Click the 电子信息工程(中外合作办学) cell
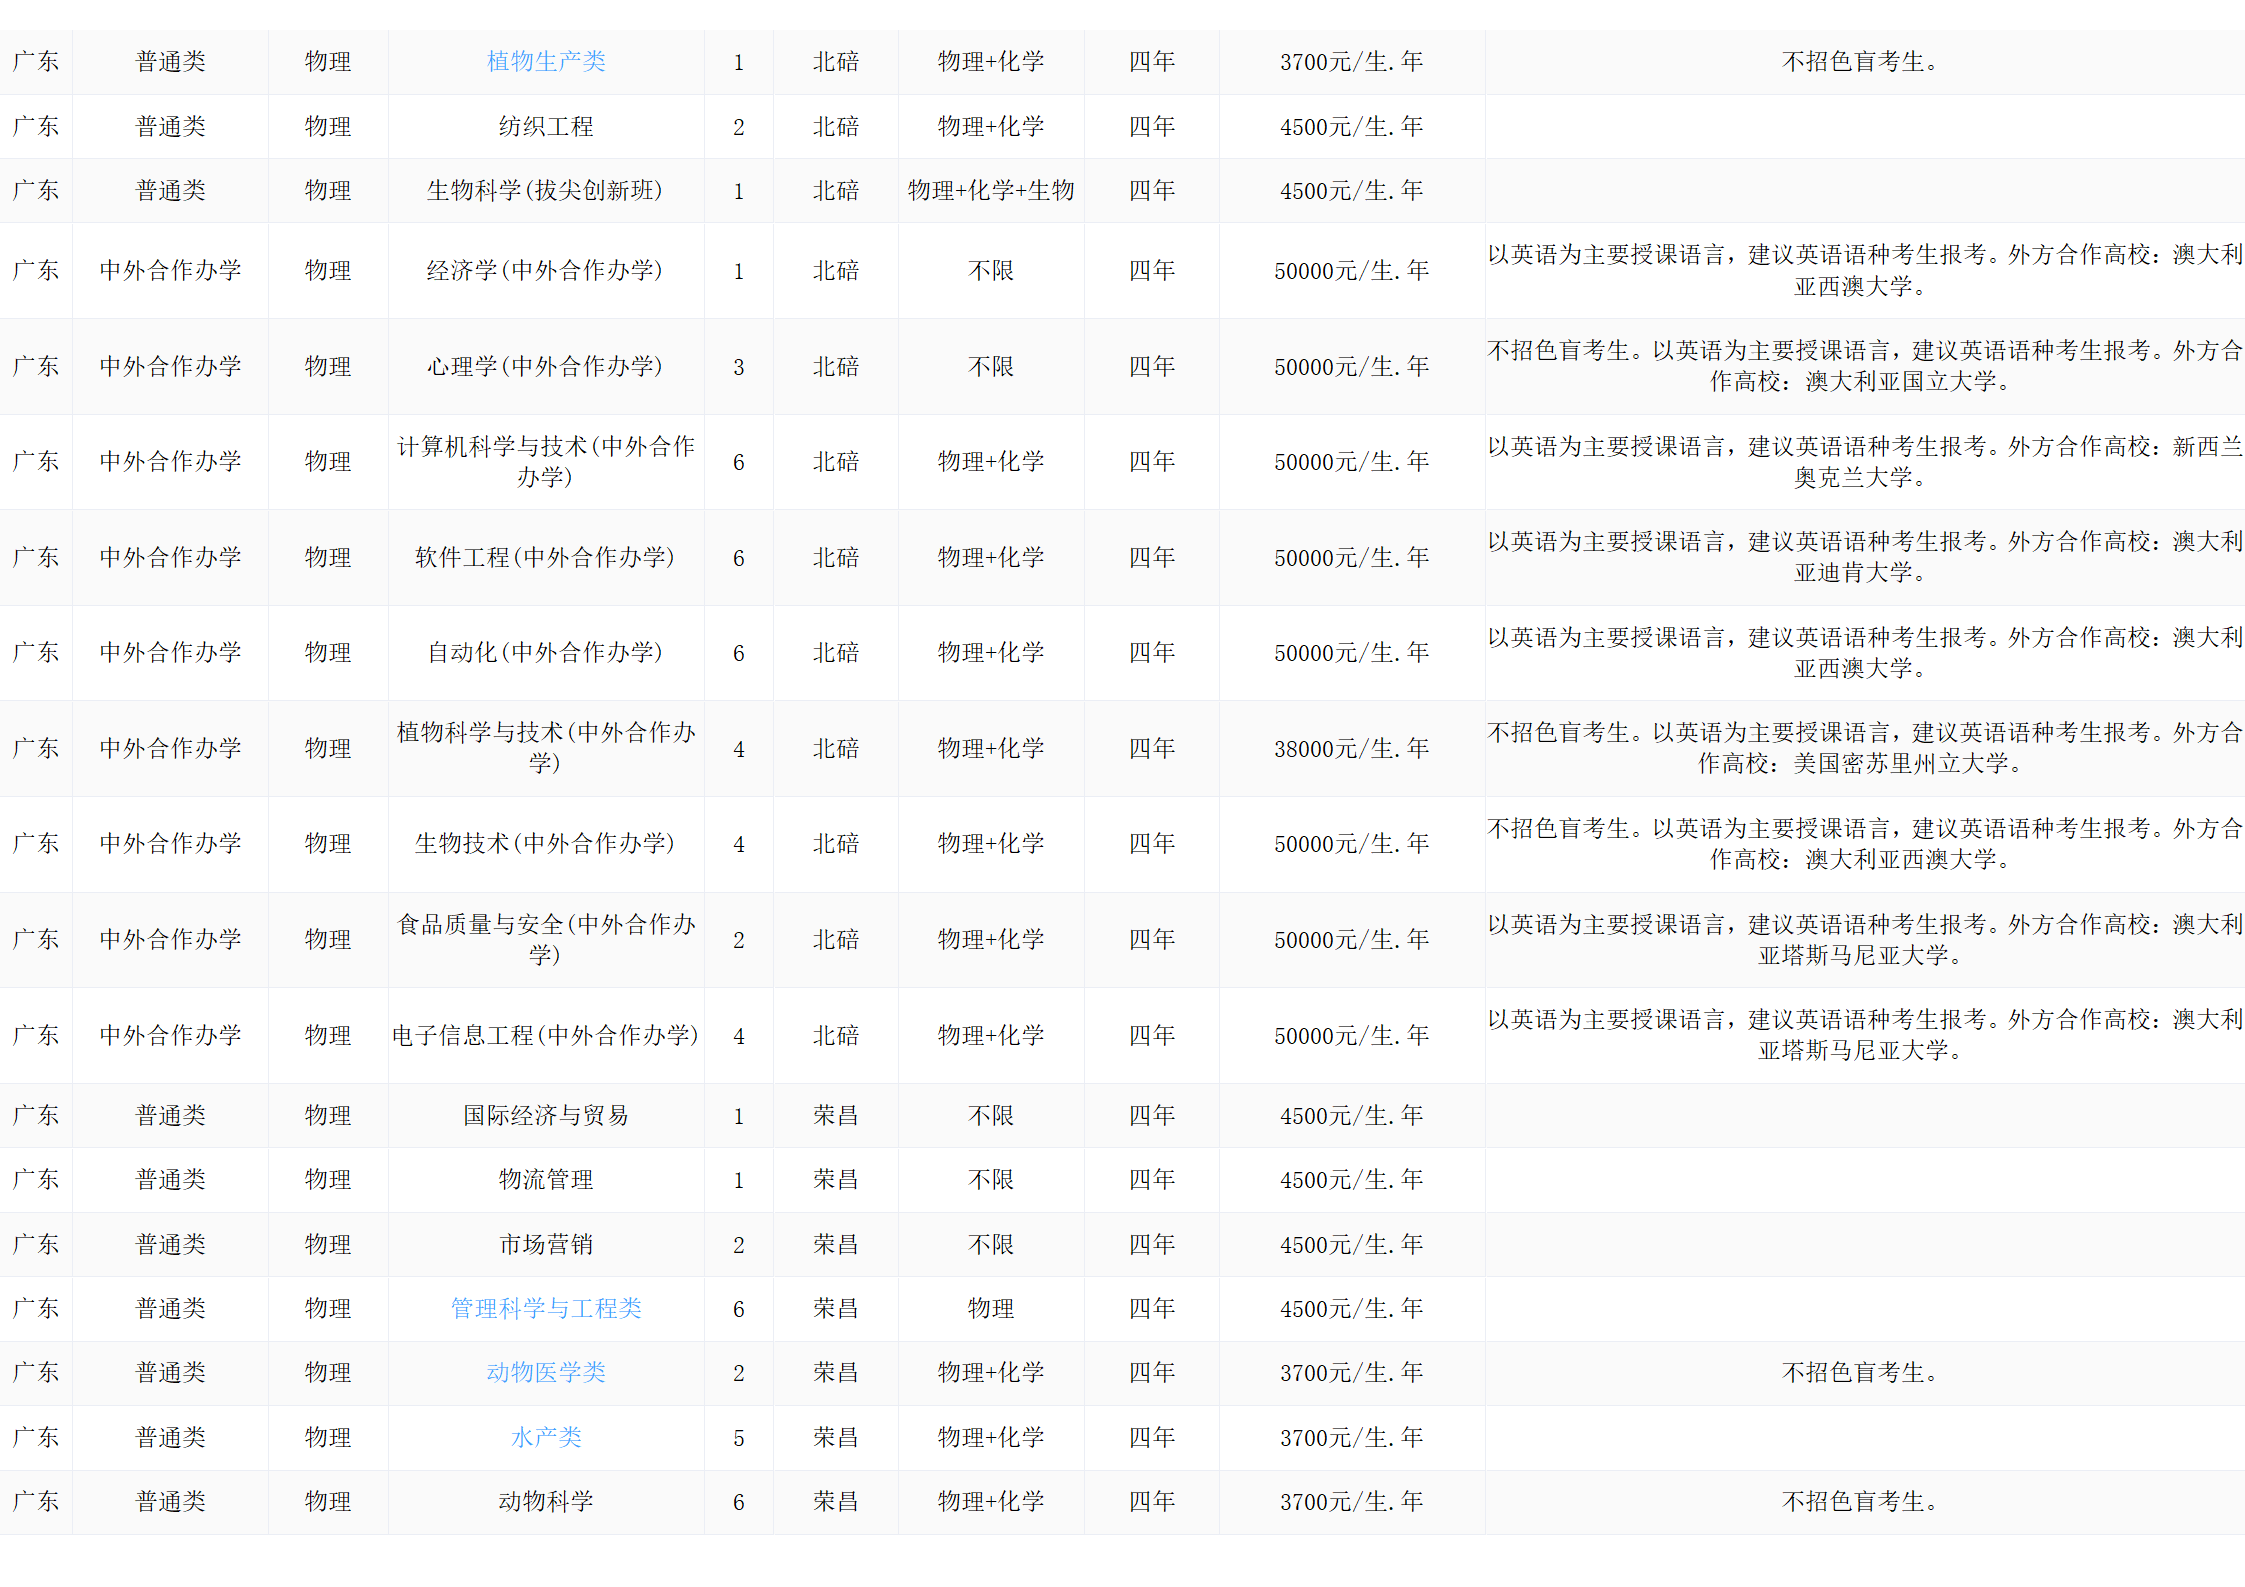 (546, 1036)
